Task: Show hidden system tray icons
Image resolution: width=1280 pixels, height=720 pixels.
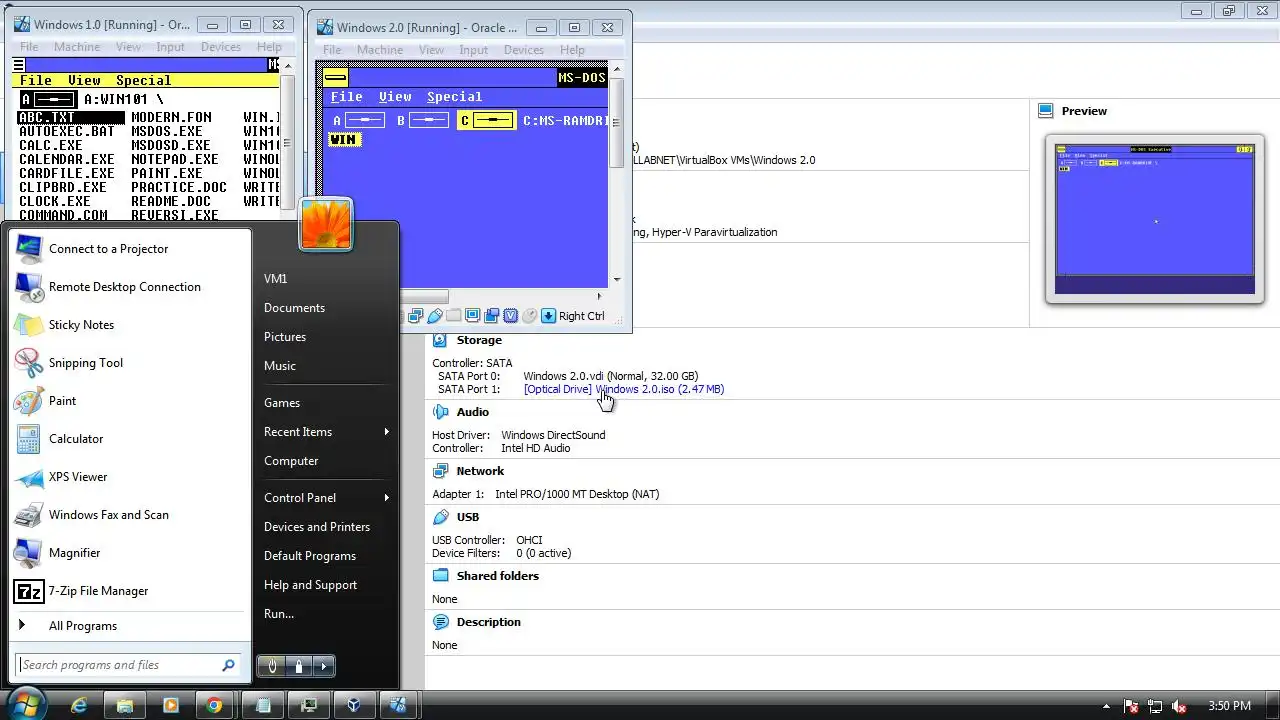Action: (1107, 706)
